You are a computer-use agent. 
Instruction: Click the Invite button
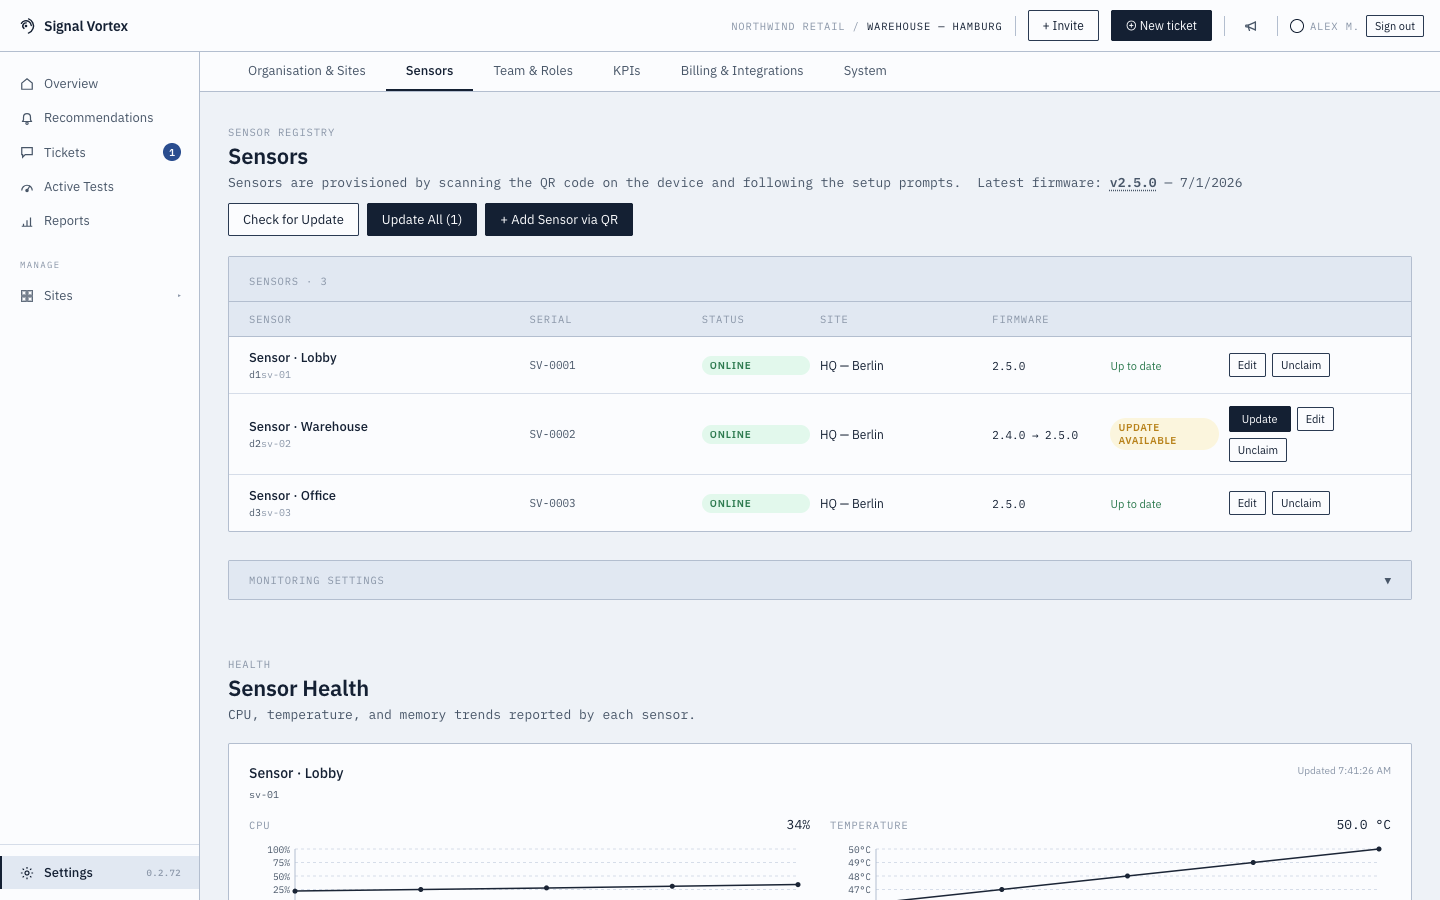pos(1063,26)
